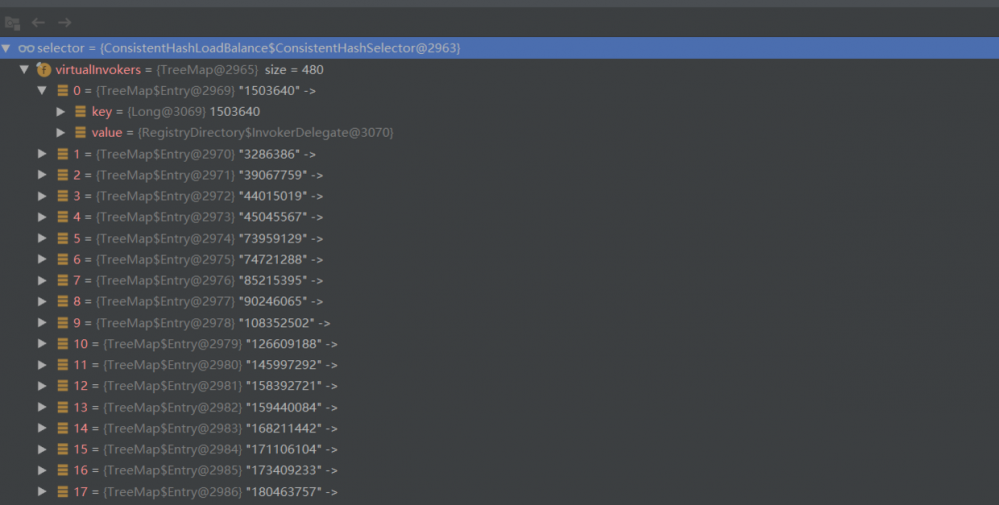Screen dimensions: 999x505
Task: Collapse entry 0 of the TreeMap
Action: click(x=42, y=90)
